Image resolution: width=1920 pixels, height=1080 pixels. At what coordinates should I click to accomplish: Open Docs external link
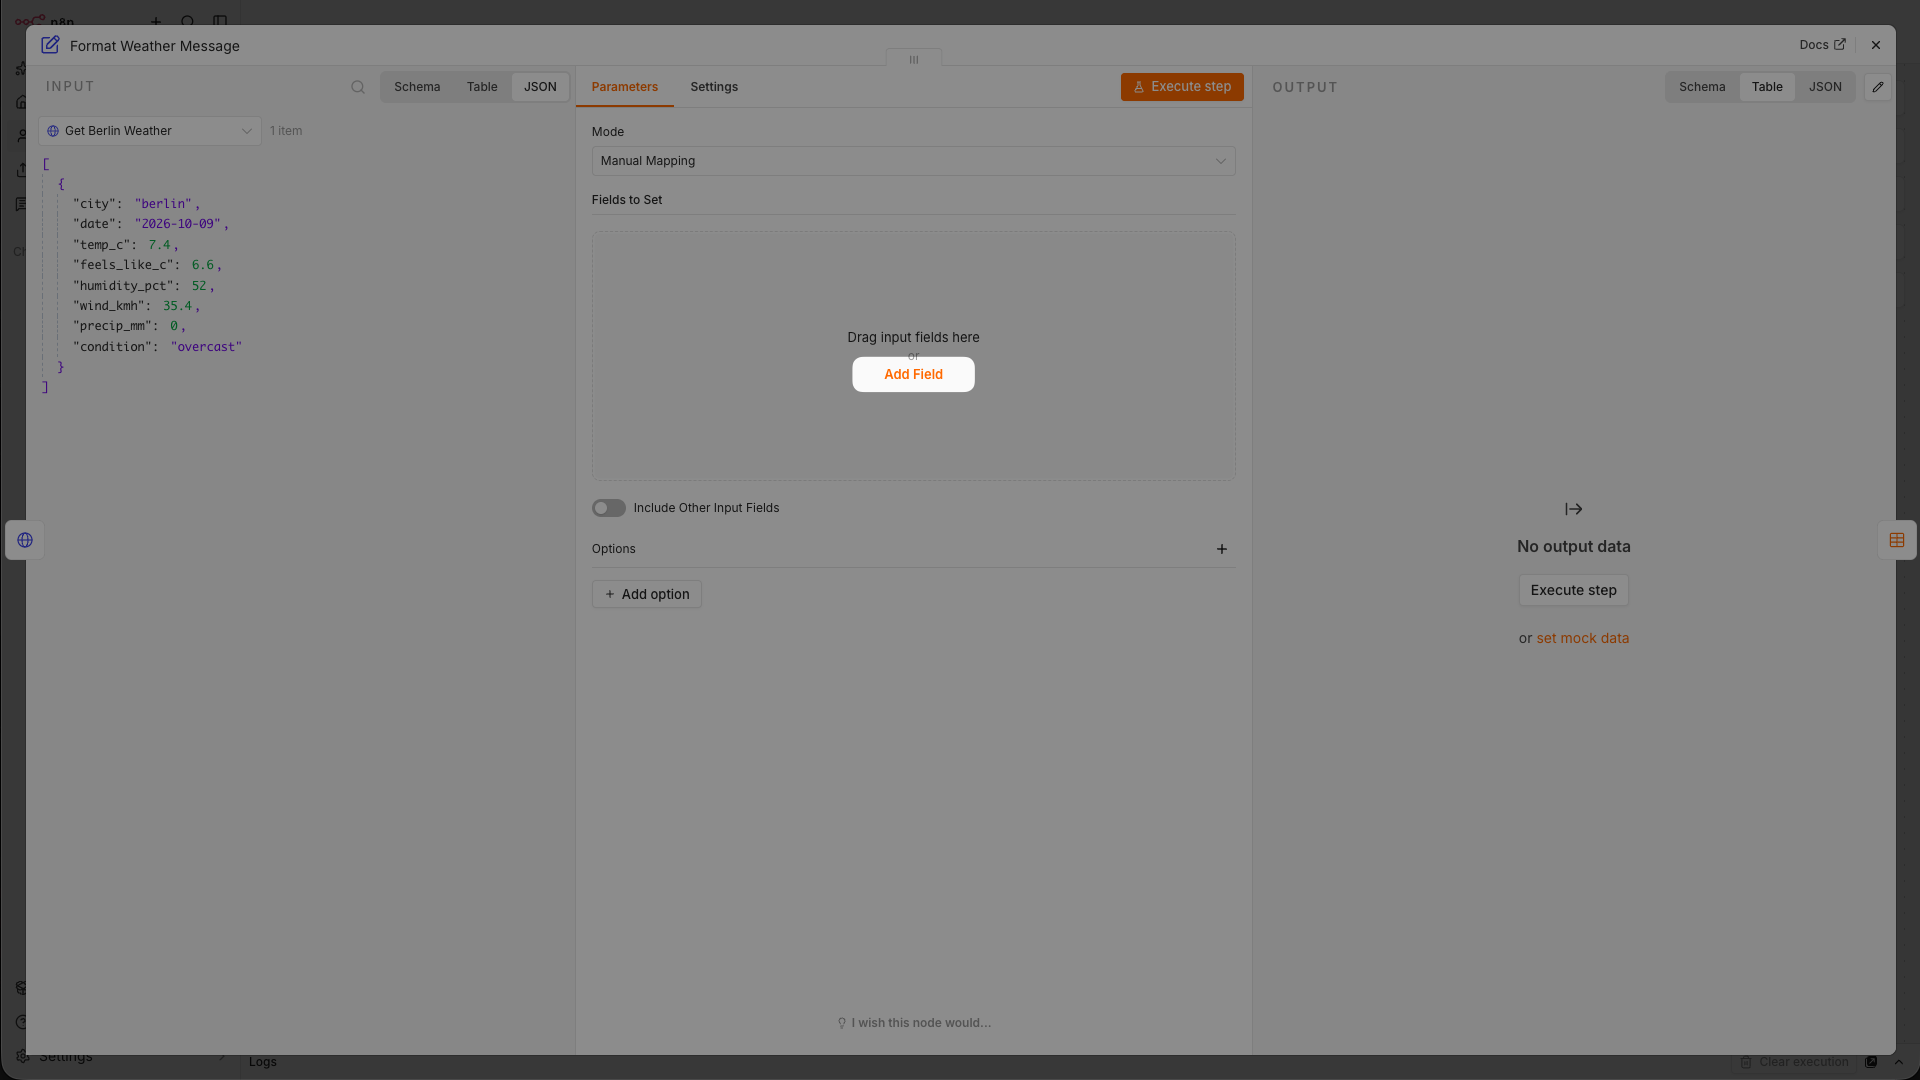[1822, 45]
